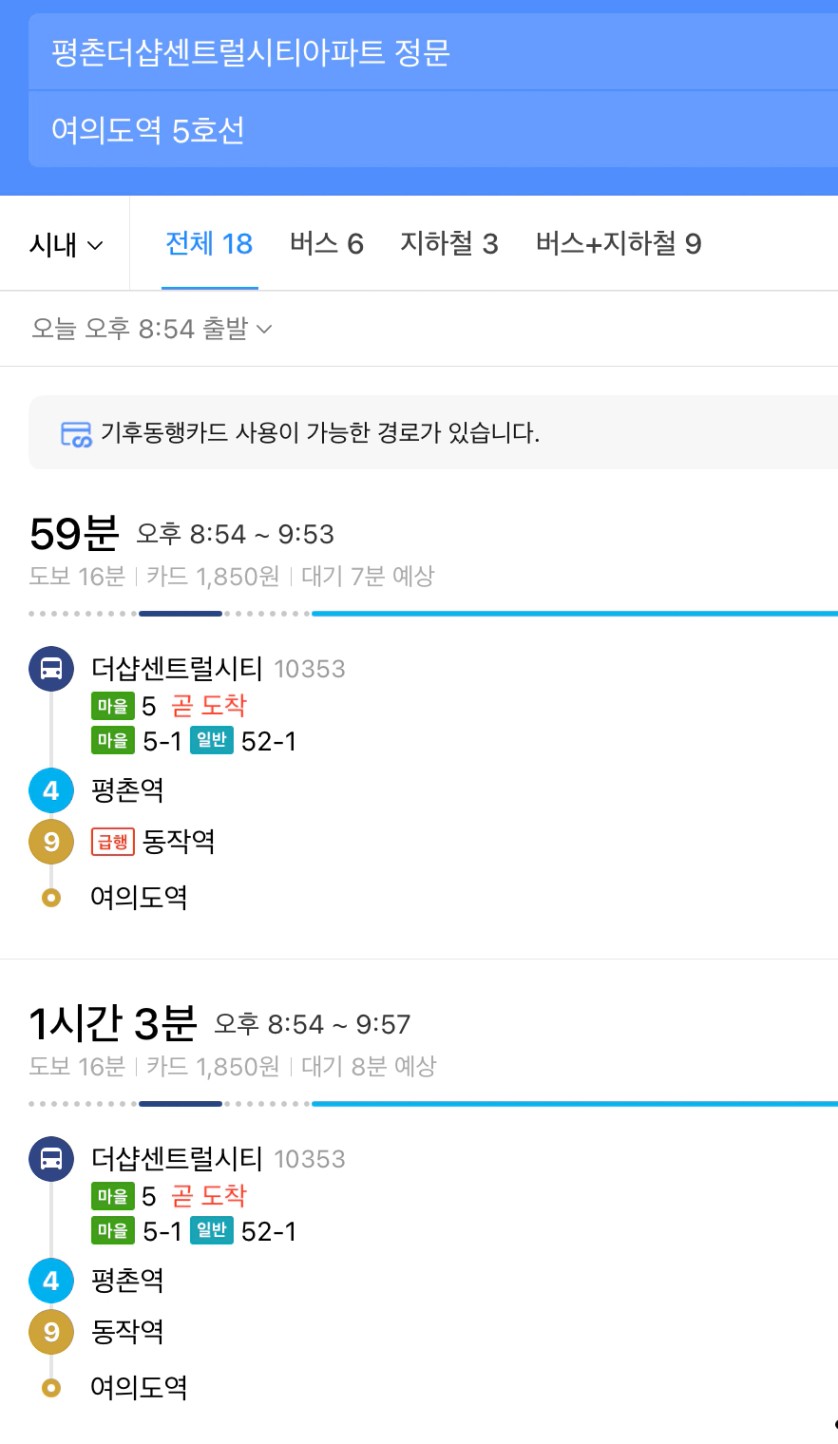Switch to the 지하철 3 tab
Viewport: 838px width, 1444px height.
[x=449, y=243]
